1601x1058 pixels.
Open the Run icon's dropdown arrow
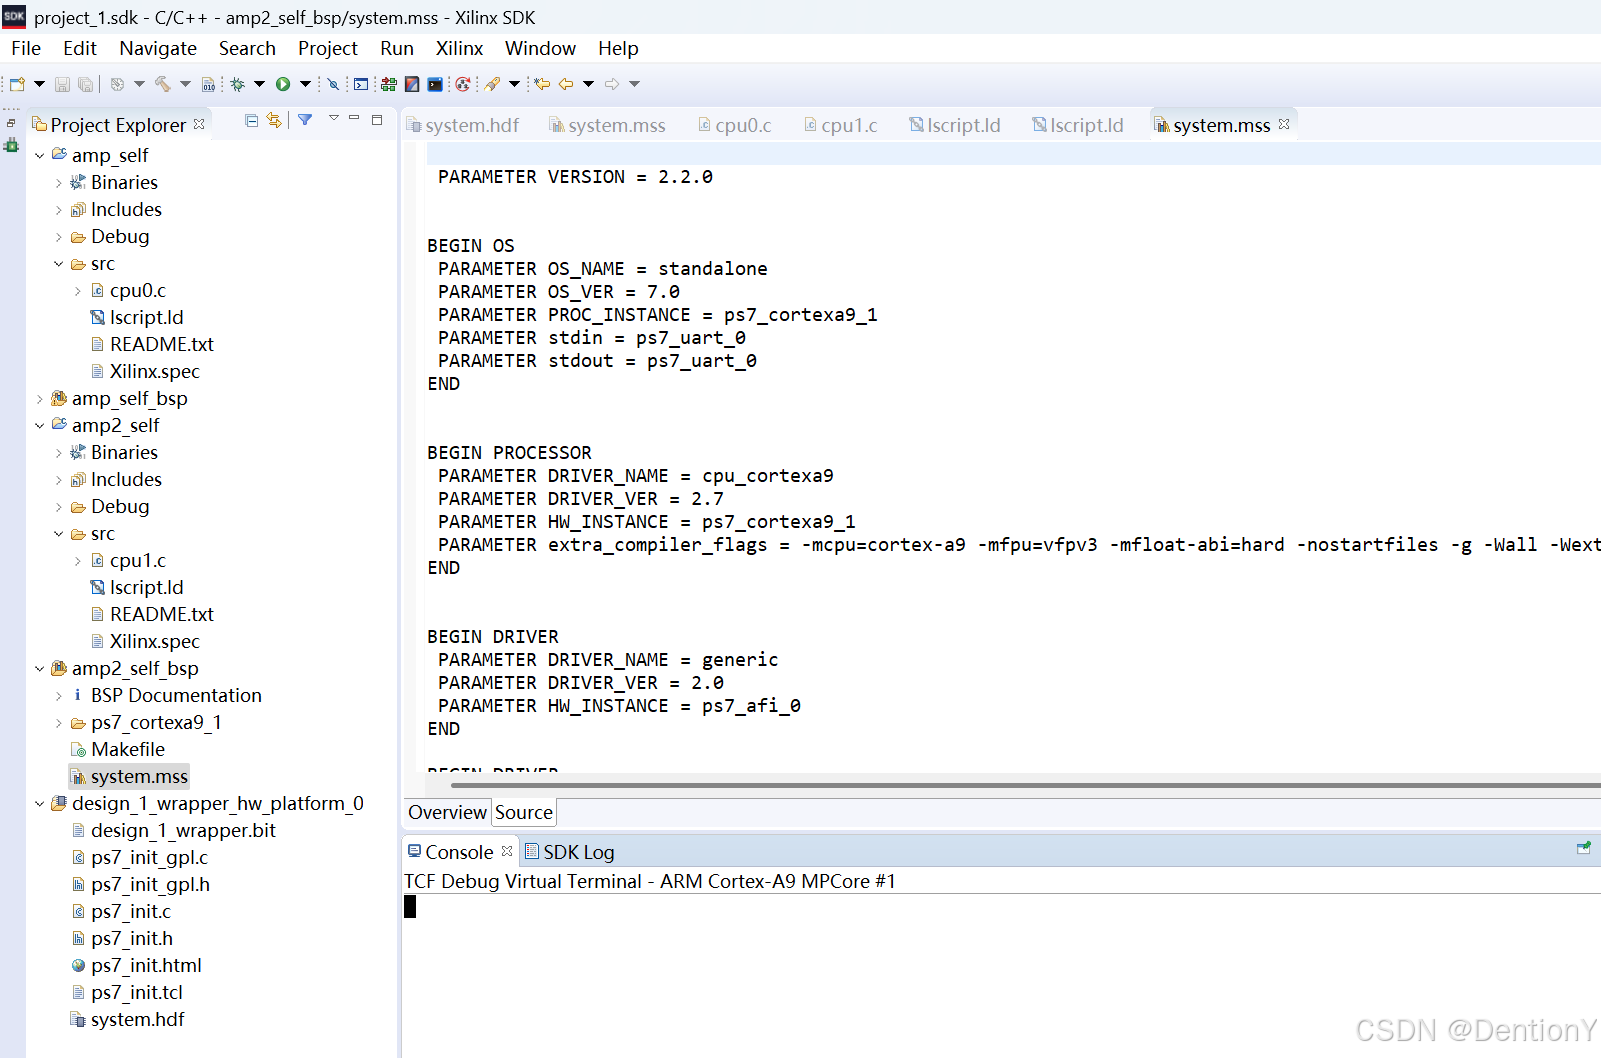click(x=305, y=84)
